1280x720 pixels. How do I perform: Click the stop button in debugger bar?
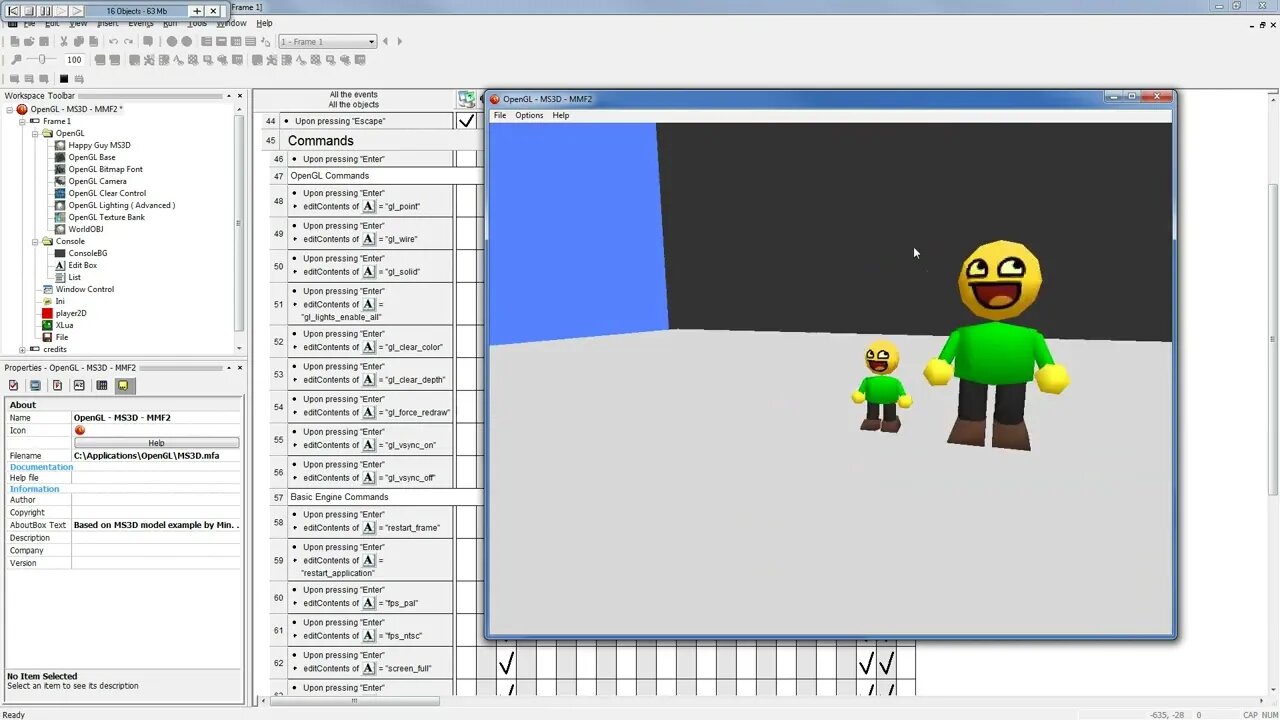pos(29,11)
